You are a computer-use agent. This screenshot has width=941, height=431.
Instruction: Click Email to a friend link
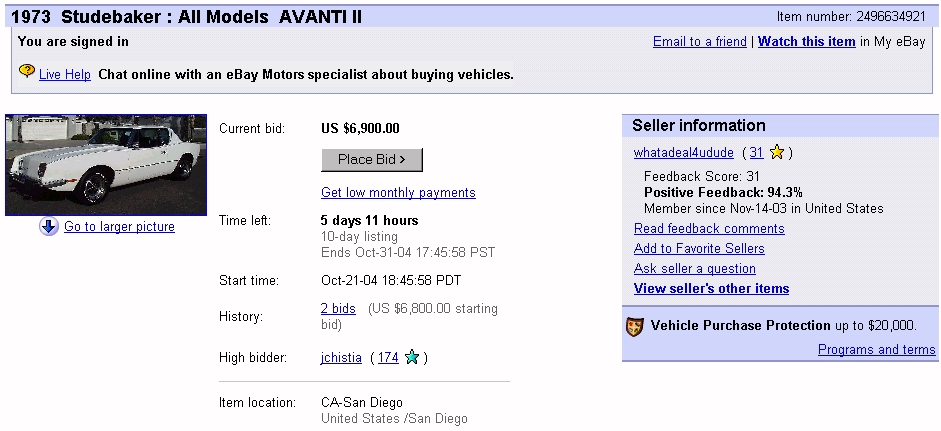pos(700,41)
